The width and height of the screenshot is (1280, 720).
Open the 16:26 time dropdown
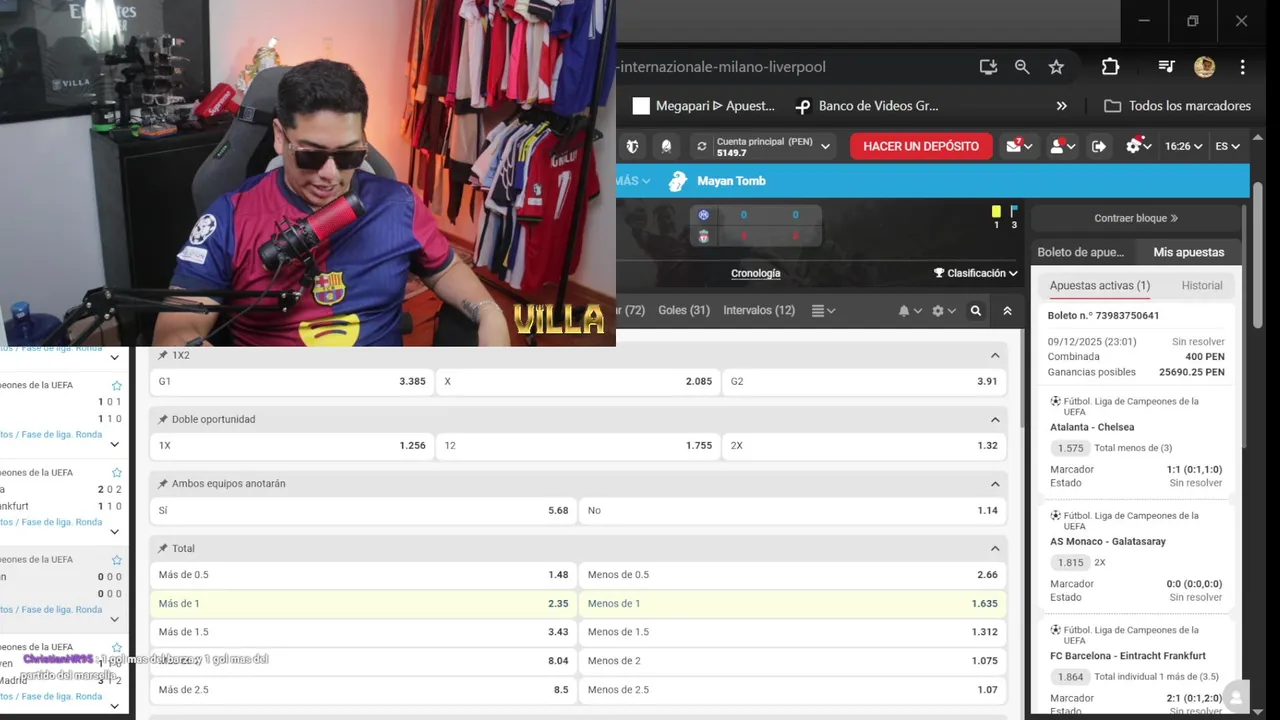(1184, 146)
